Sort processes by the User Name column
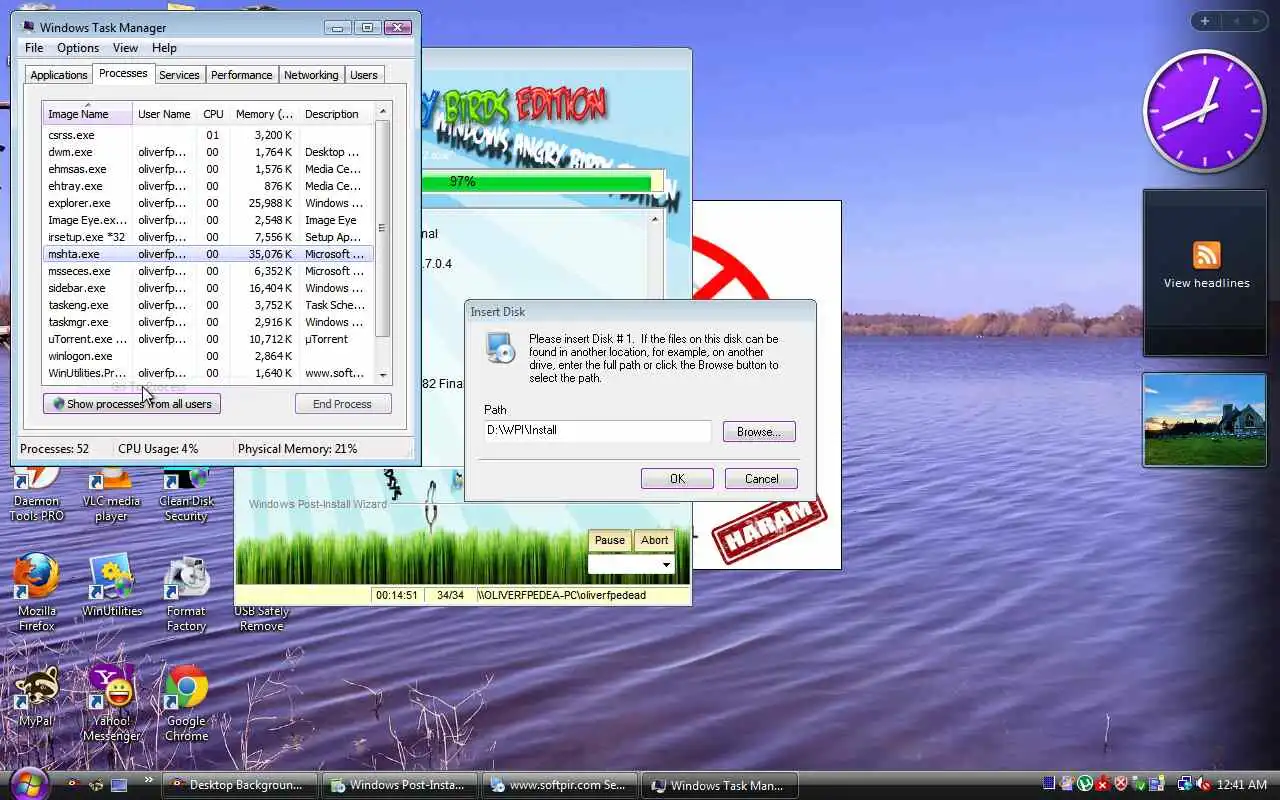The width and height of the screenshot is (1280, 800). (x=164, y=114)
